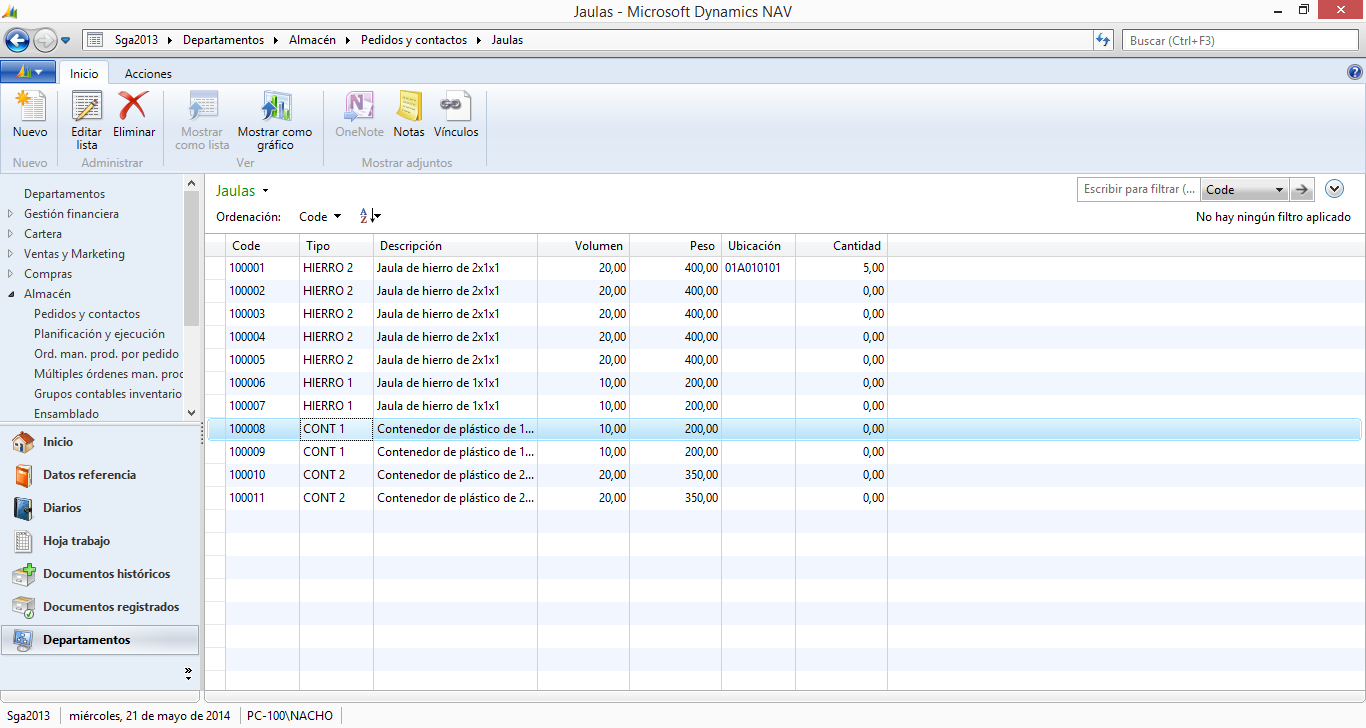Open Diarios in navigation pane
Viewport: 1366px width, 728px height.
click(x=100, y=508)
